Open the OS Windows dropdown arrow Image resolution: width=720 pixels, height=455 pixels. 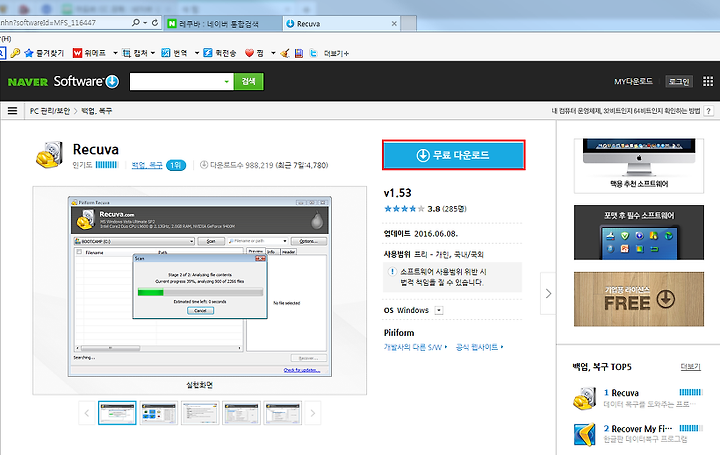[x=439, y=310]
